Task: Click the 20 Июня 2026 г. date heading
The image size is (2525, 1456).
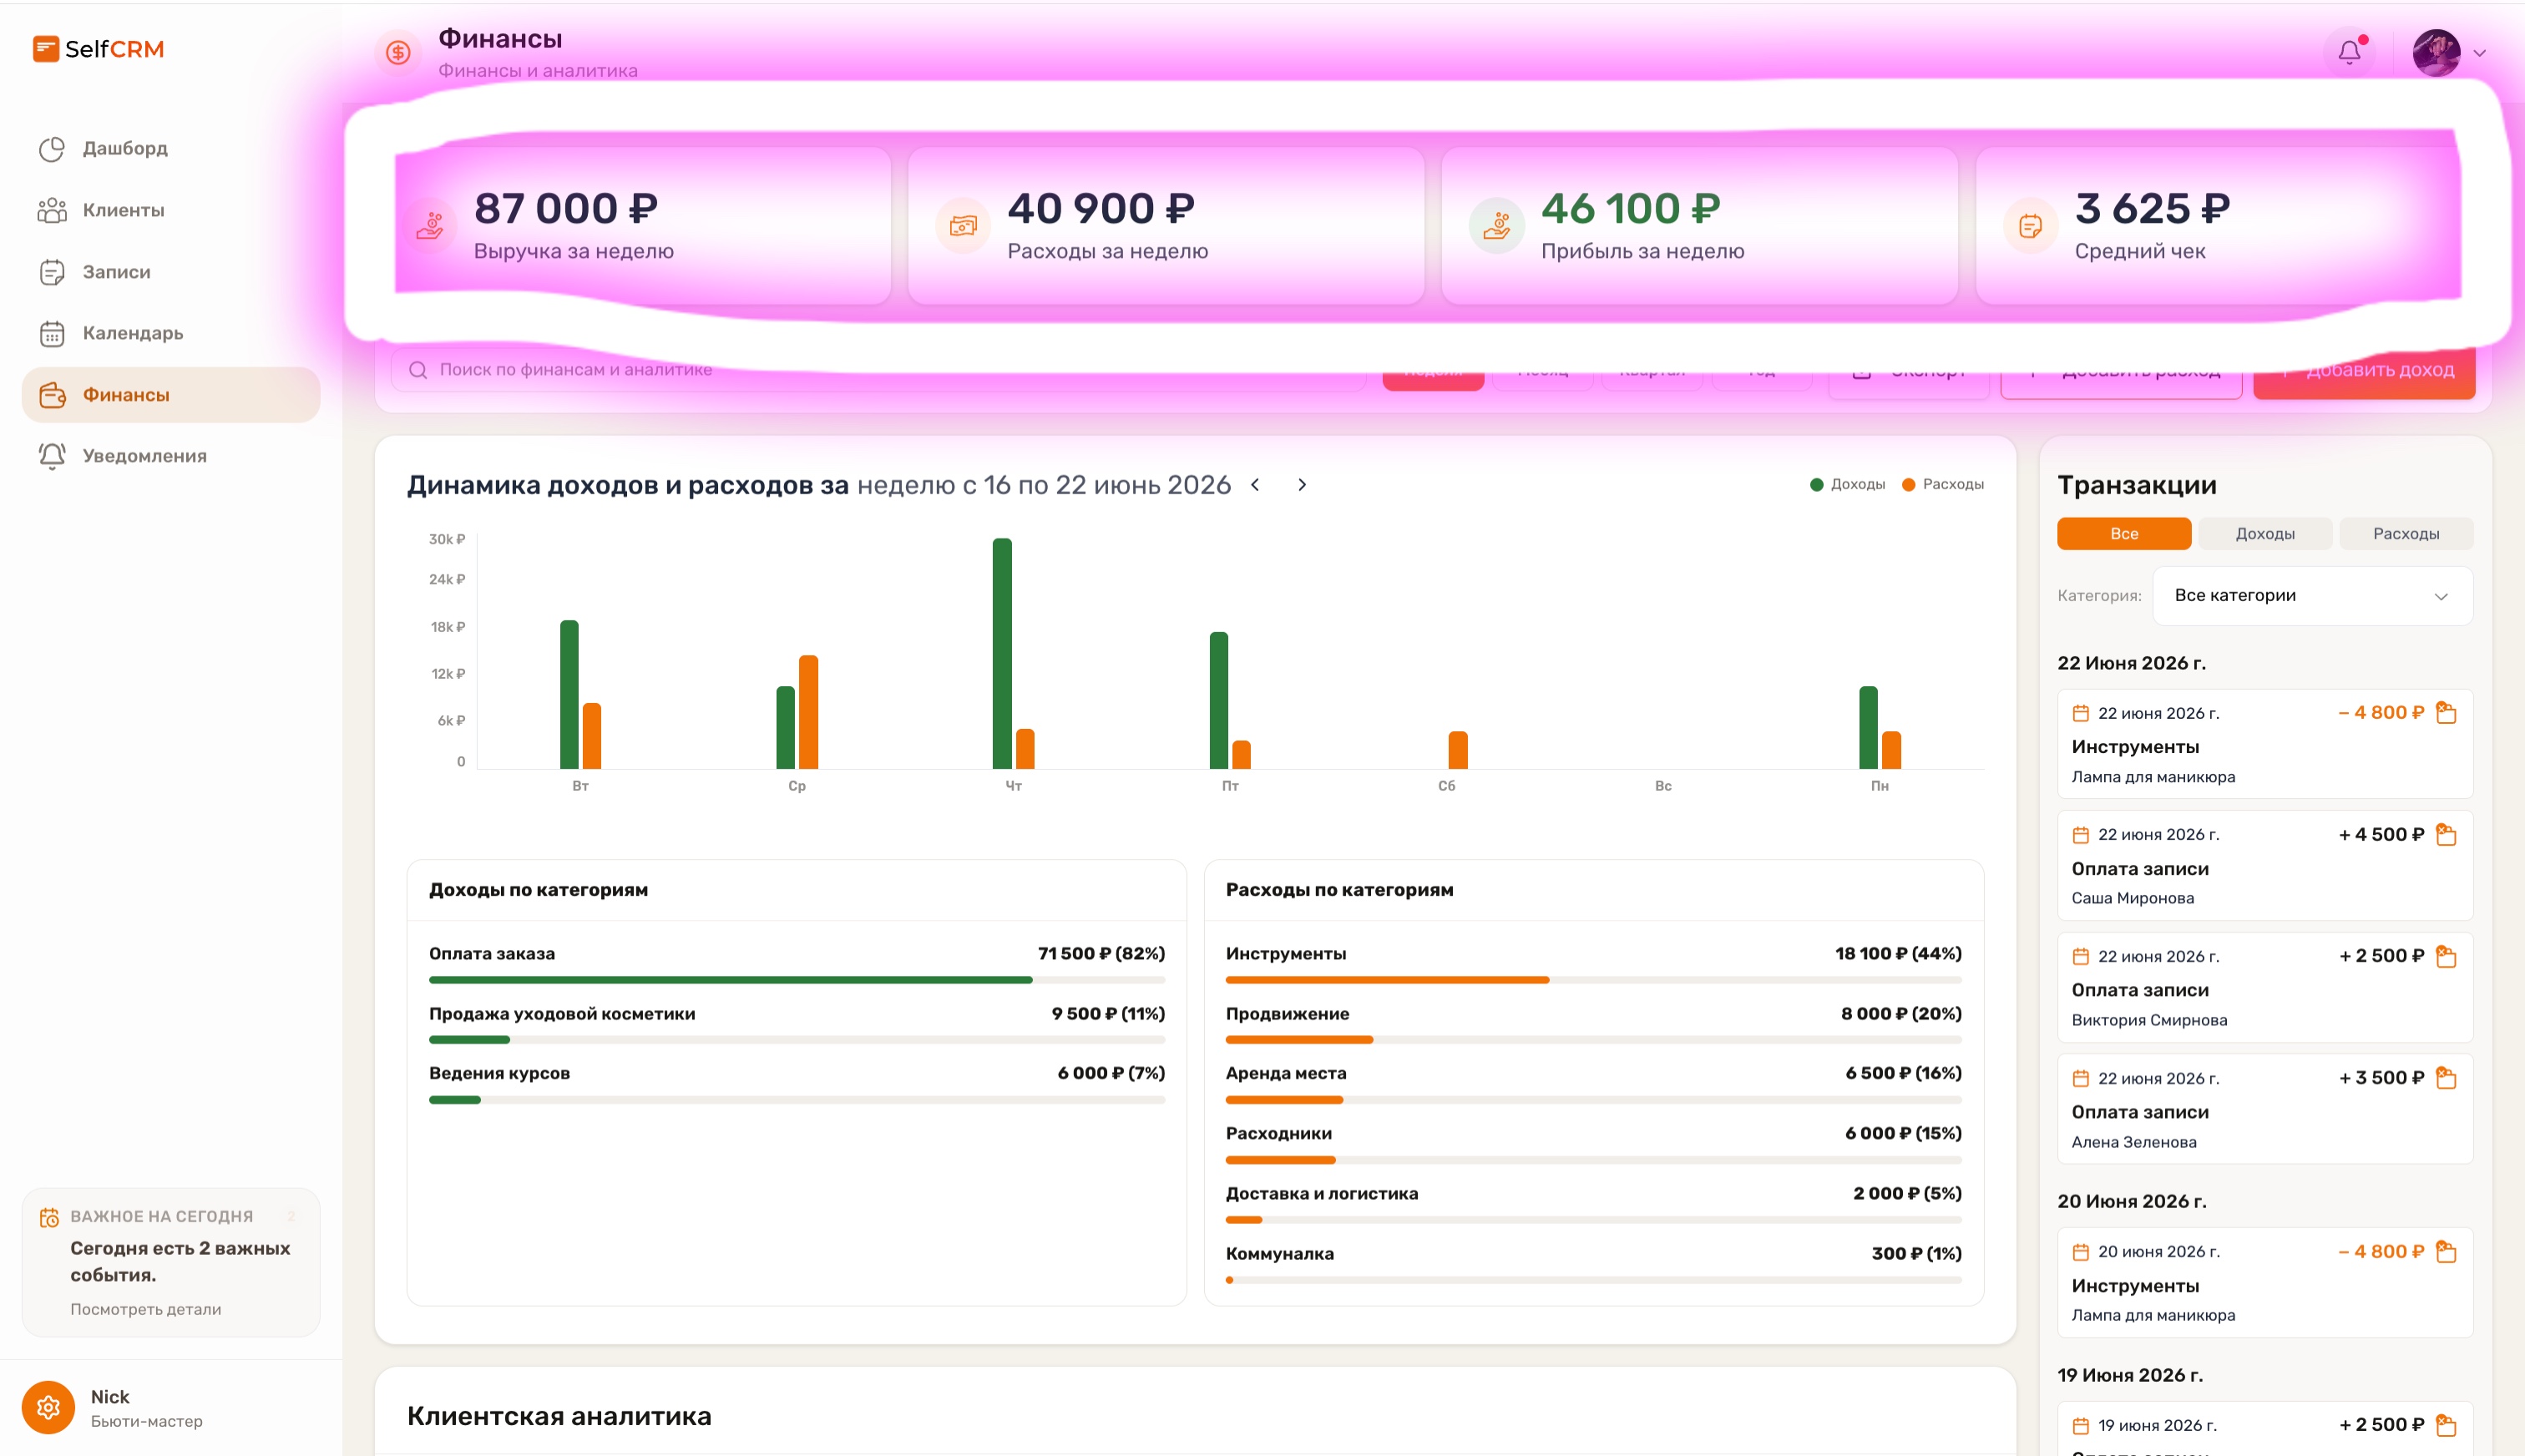Action: [2132, 1202]
